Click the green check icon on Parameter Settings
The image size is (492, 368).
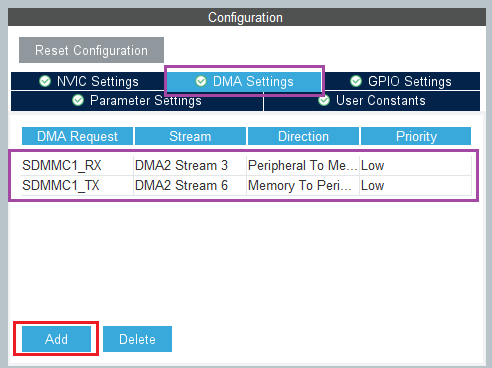tap(78, 100)
